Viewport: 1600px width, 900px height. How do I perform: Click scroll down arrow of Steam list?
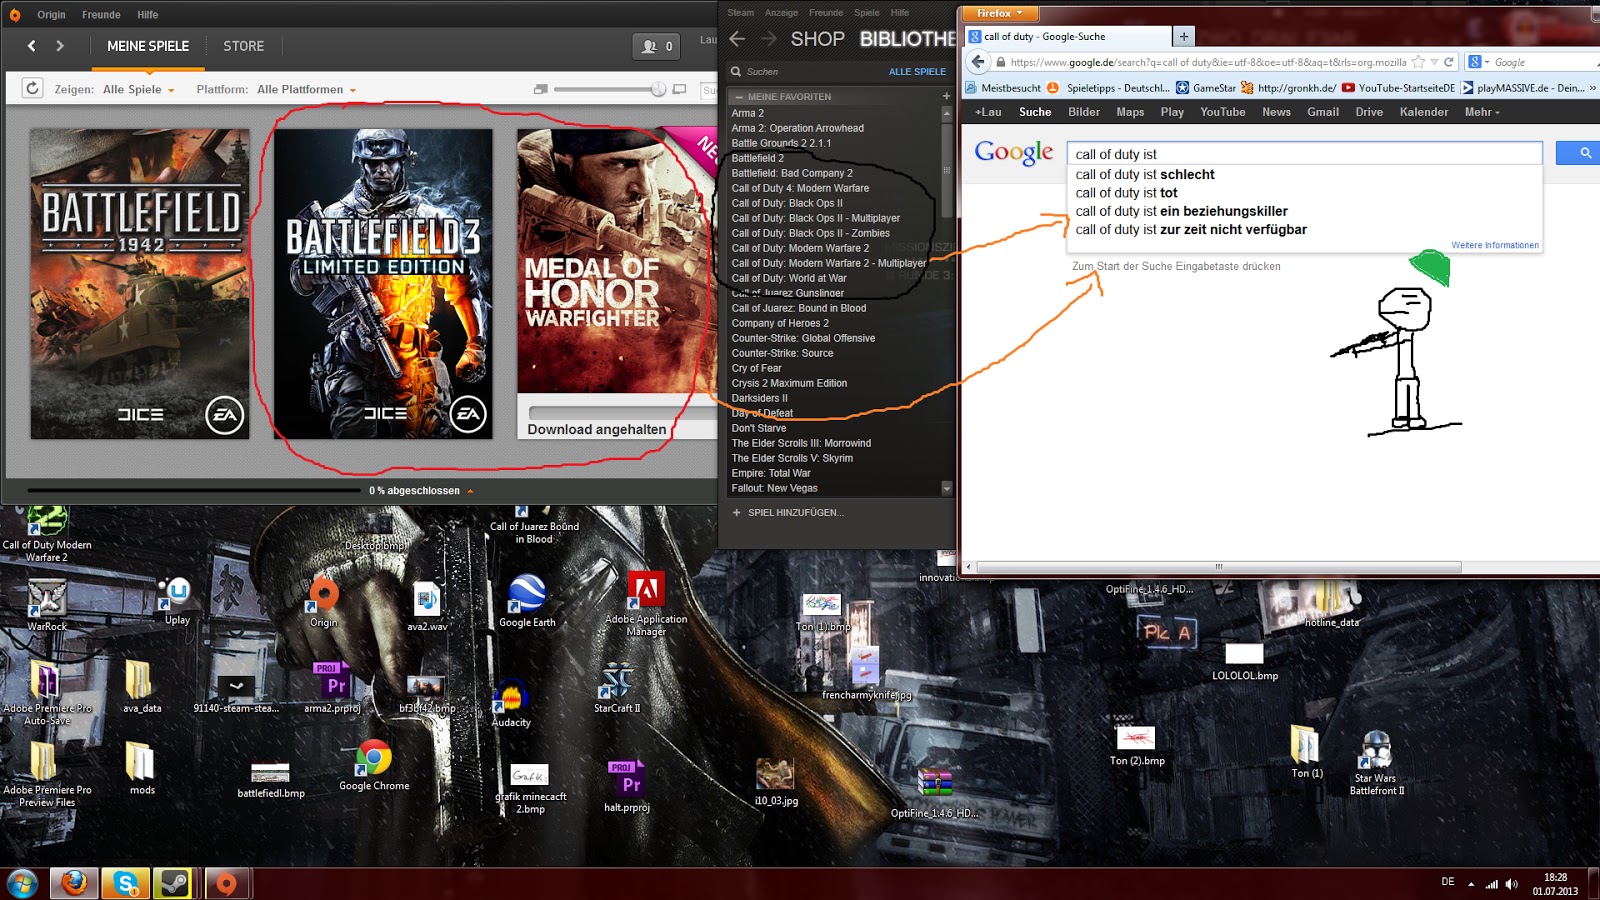coord(947,489)
